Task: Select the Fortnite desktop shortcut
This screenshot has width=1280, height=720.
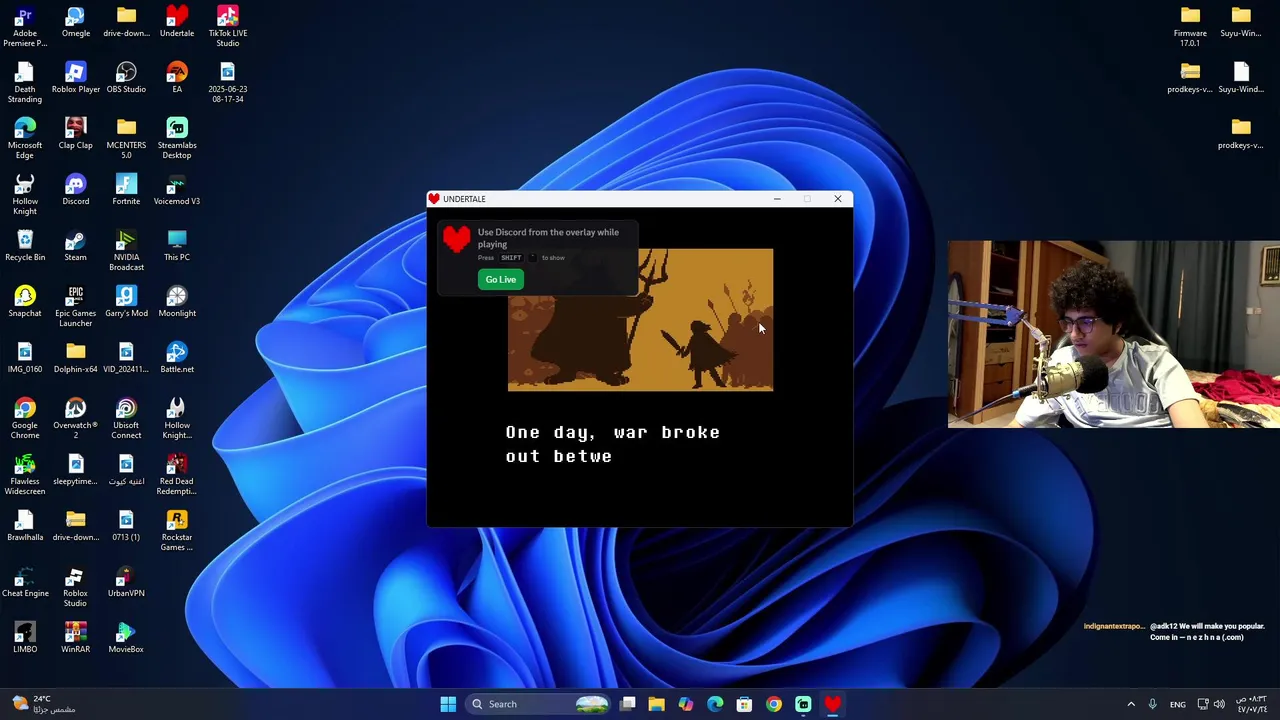Action: [126, 190]
